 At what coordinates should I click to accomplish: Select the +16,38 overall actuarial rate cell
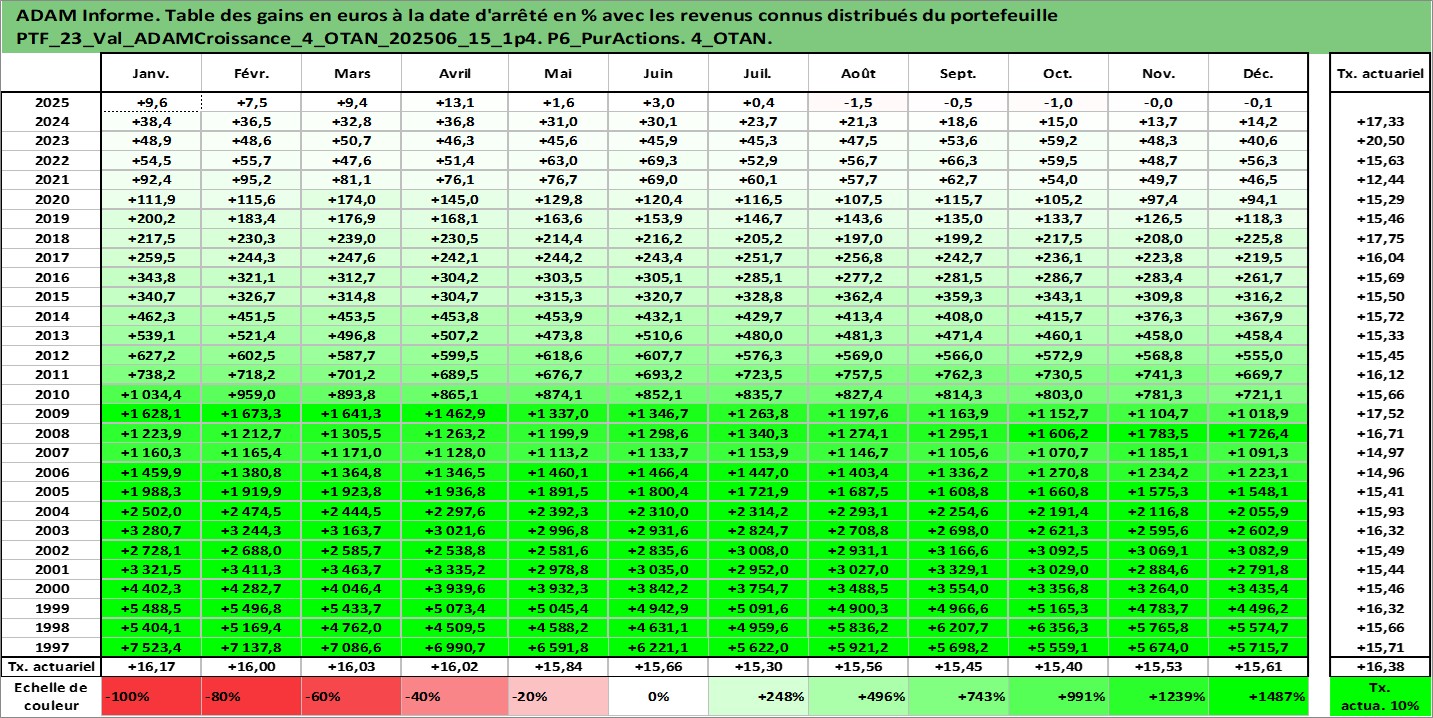[x=1379, y=666]
